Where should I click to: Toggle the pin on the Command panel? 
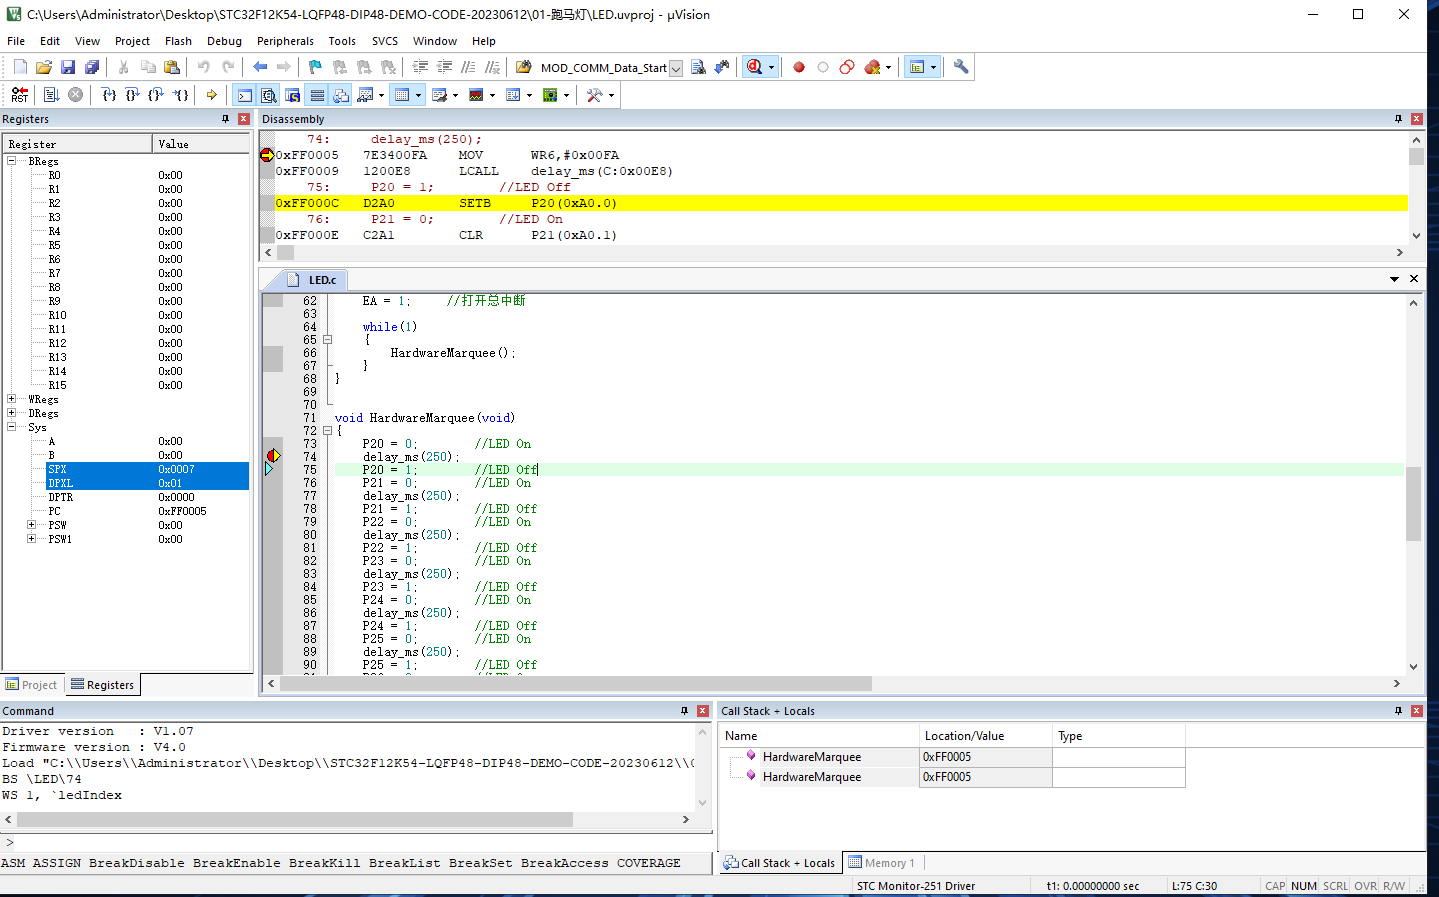[x=684, y=711]
